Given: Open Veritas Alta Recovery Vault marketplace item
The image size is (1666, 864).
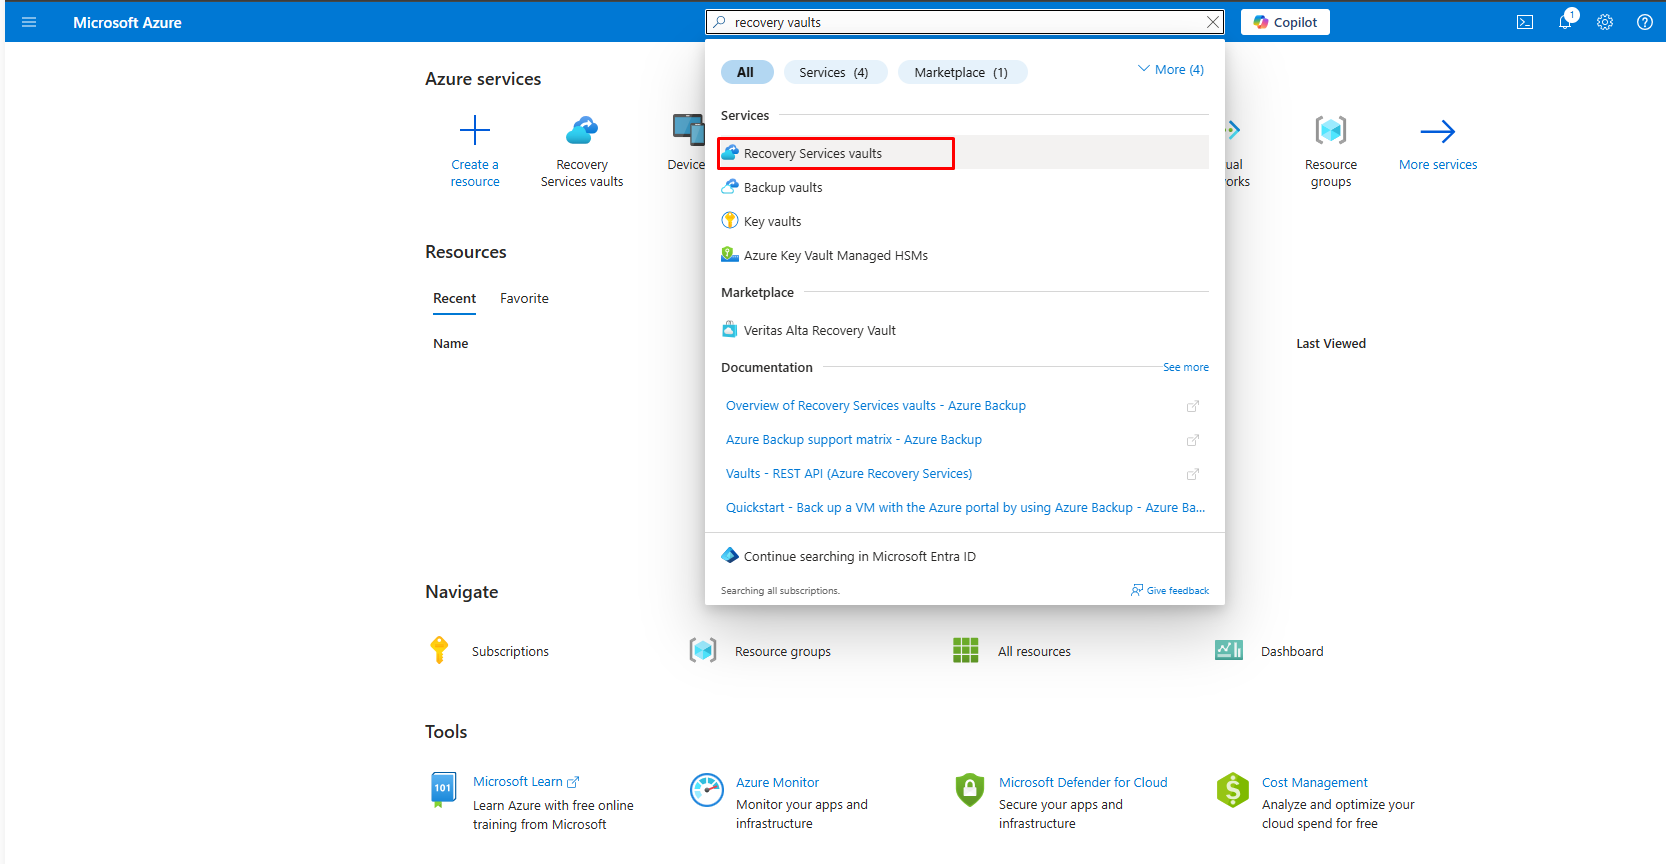Looking at the screenshot, I should (964, 330).
